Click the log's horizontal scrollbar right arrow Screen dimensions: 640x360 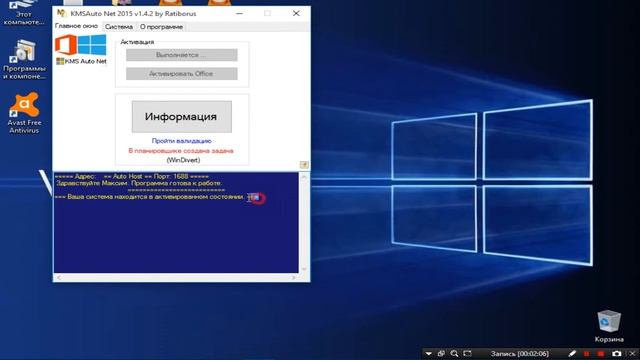(294, 278)
